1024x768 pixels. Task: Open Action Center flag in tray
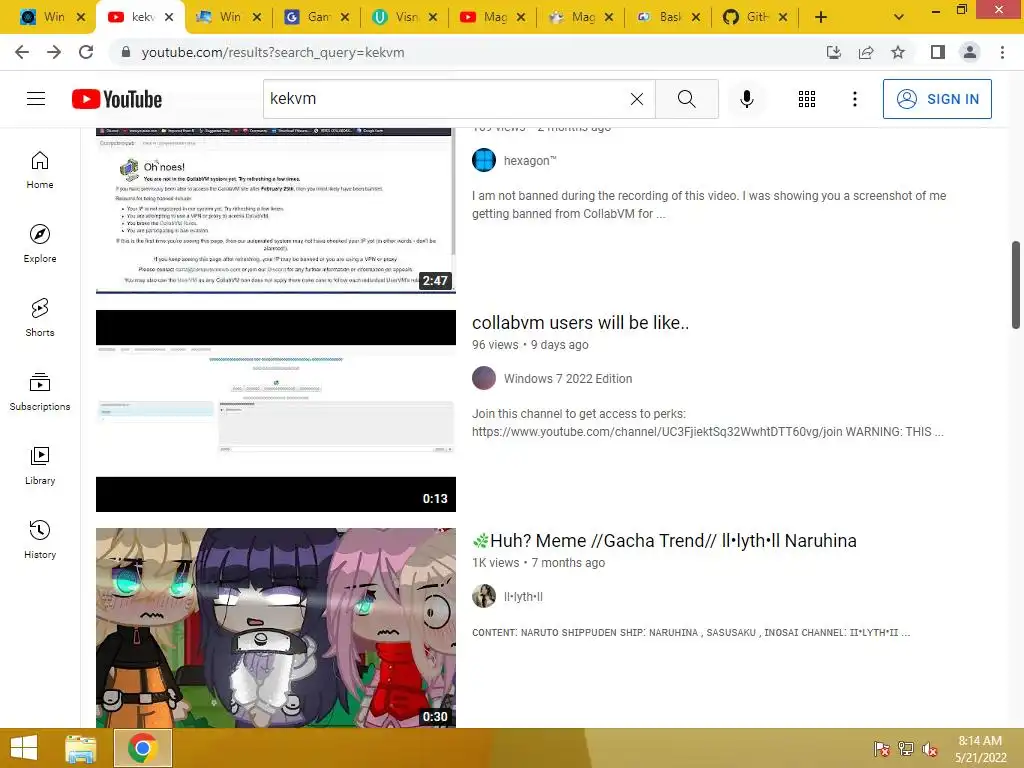[x=882, y=748]
